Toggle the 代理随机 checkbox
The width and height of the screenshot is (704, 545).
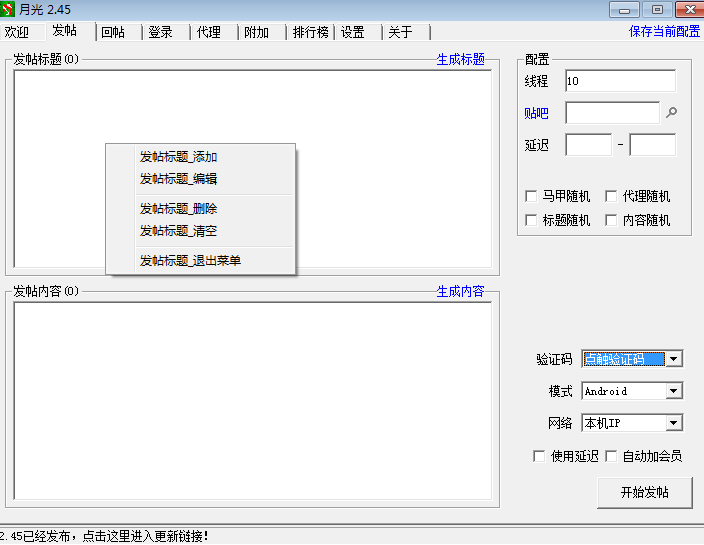coord(612,196)
